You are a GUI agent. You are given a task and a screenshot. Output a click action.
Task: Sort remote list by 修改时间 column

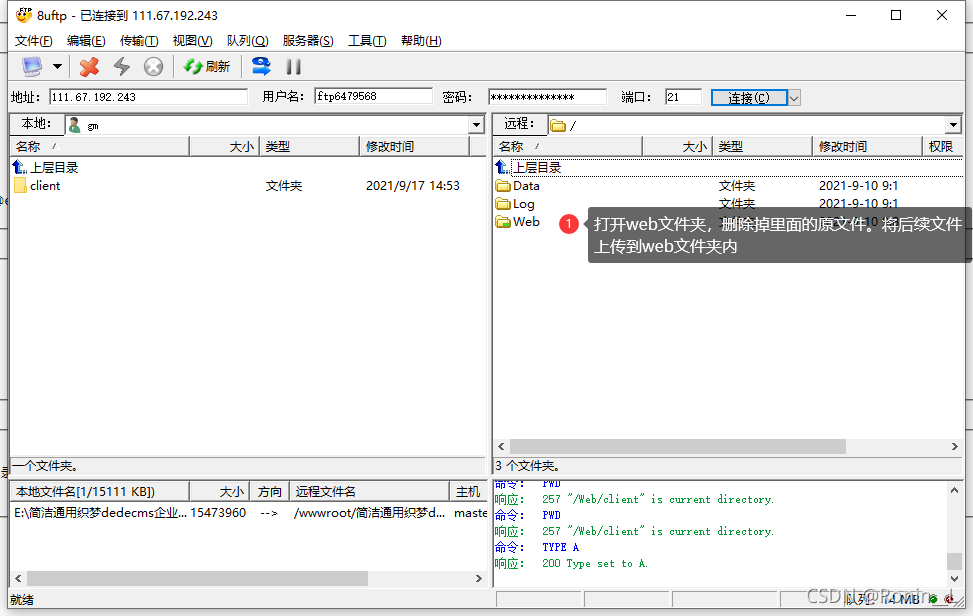pos(867,146)
